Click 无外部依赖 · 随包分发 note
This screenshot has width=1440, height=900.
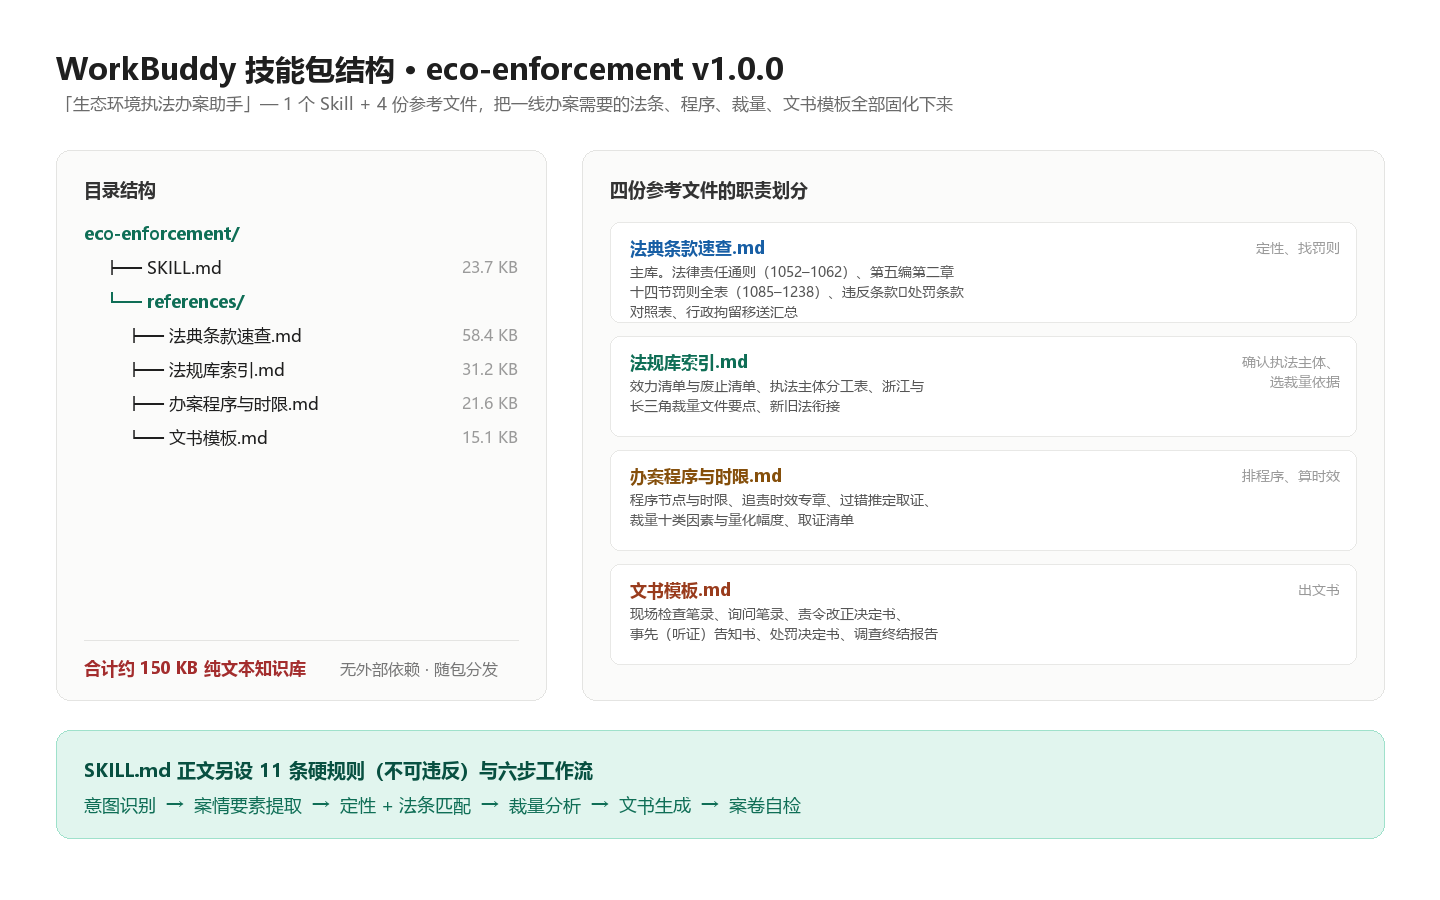click(419, 670)
